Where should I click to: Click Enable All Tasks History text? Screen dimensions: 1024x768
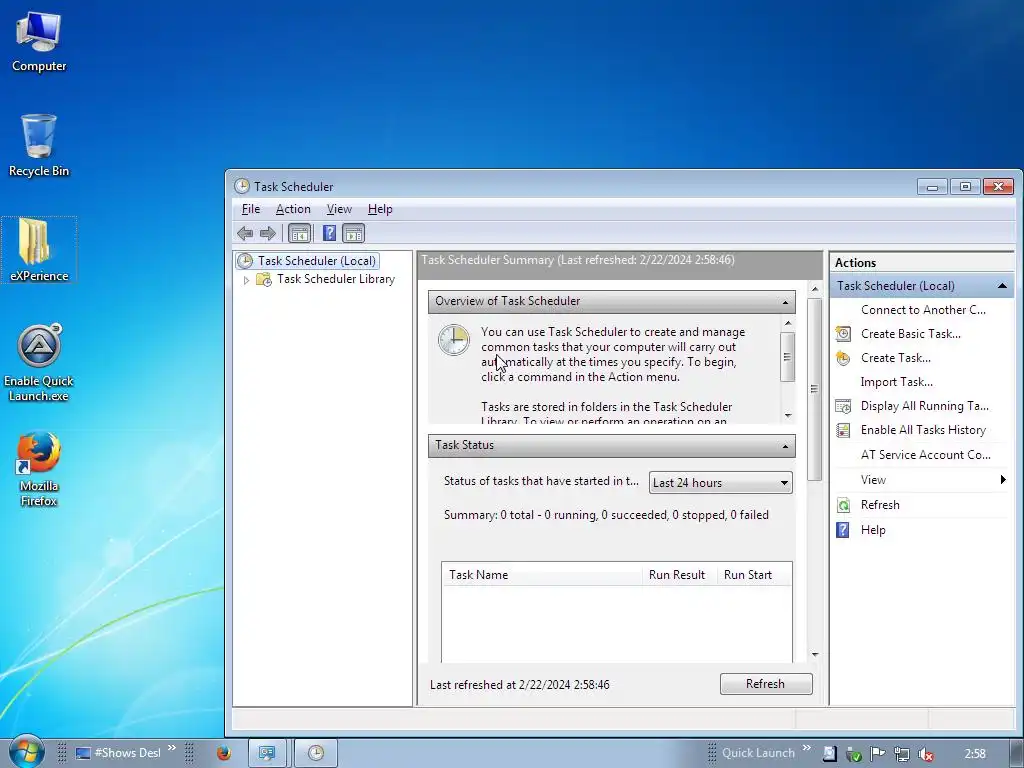coord(923,430)
